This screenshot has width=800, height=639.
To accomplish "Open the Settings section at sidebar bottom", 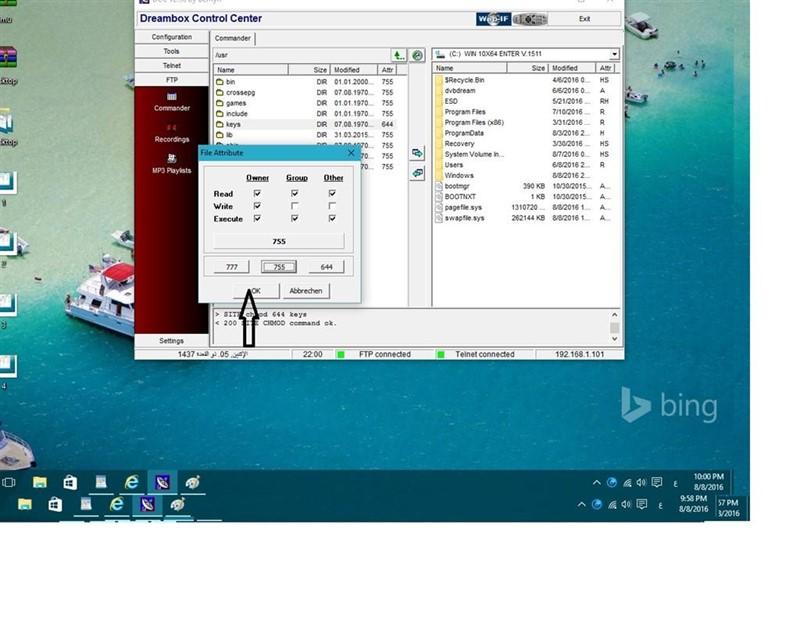I will point(171,341).
